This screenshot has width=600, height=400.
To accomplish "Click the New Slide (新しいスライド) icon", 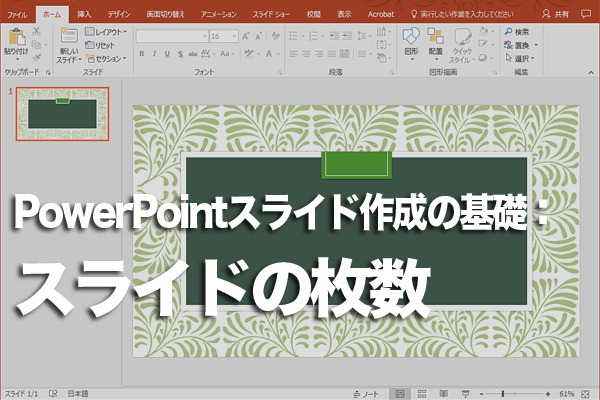I will [69, 37].
